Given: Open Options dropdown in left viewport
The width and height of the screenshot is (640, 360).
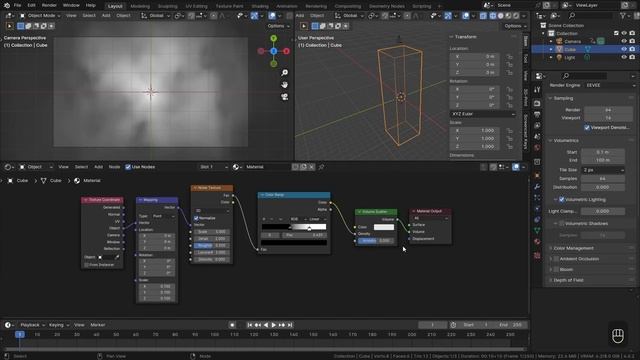Looking at the screenshot, I should pyautogui.click(x=278, y=26).
